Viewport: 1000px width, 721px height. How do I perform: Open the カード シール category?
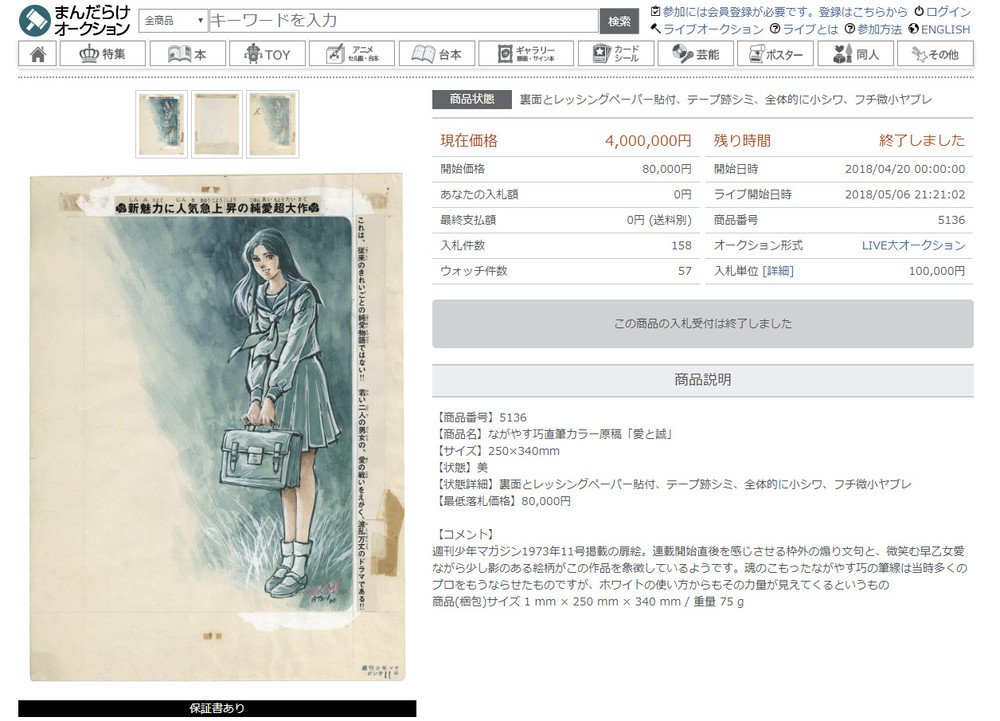[616, 54]
